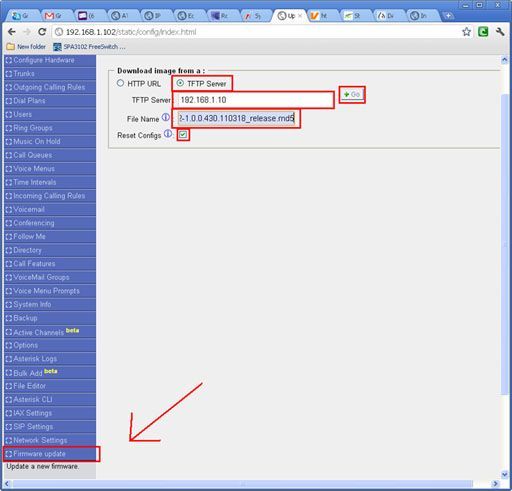This screenshot has height=491, width=512.
Task: Open Active Channels beta page
Action: tap(50, 332)
